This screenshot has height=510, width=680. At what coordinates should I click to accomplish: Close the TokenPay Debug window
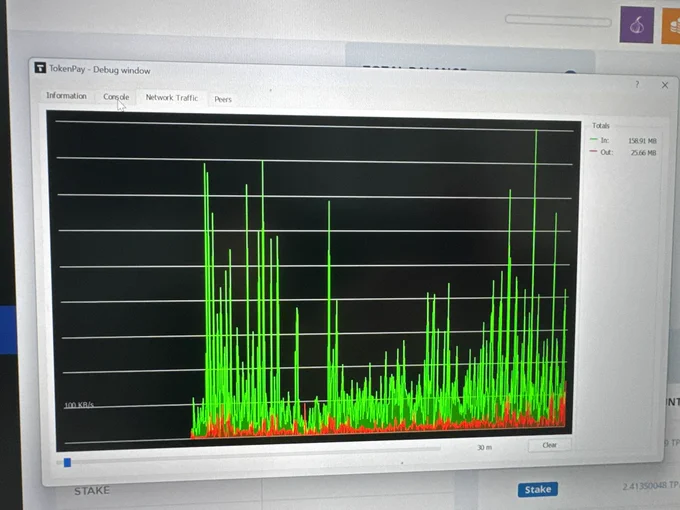[x=665, y=85]
